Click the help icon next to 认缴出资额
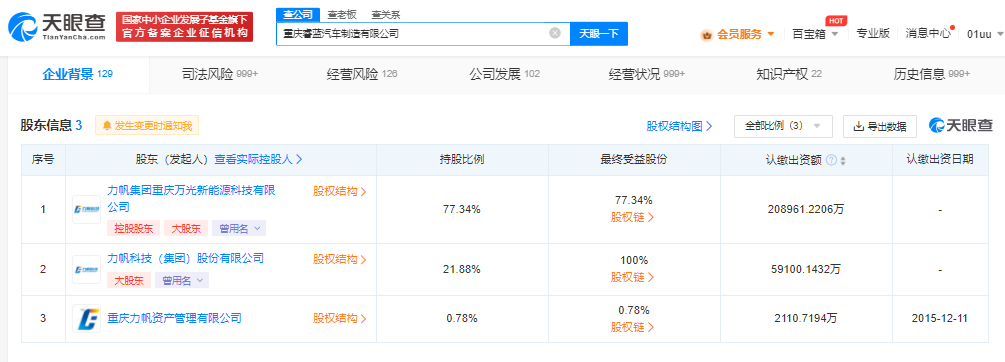 [x=831, y=160]
